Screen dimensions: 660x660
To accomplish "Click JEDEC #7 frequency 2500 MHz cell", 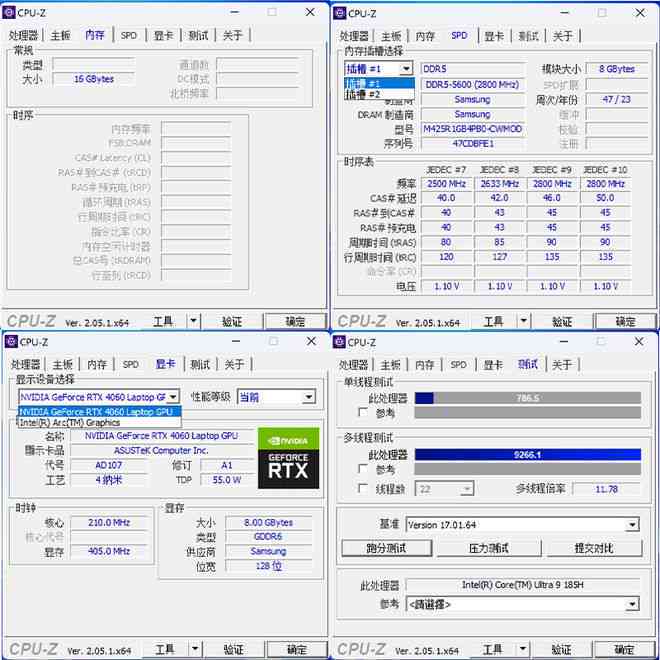I will point(446,184).
